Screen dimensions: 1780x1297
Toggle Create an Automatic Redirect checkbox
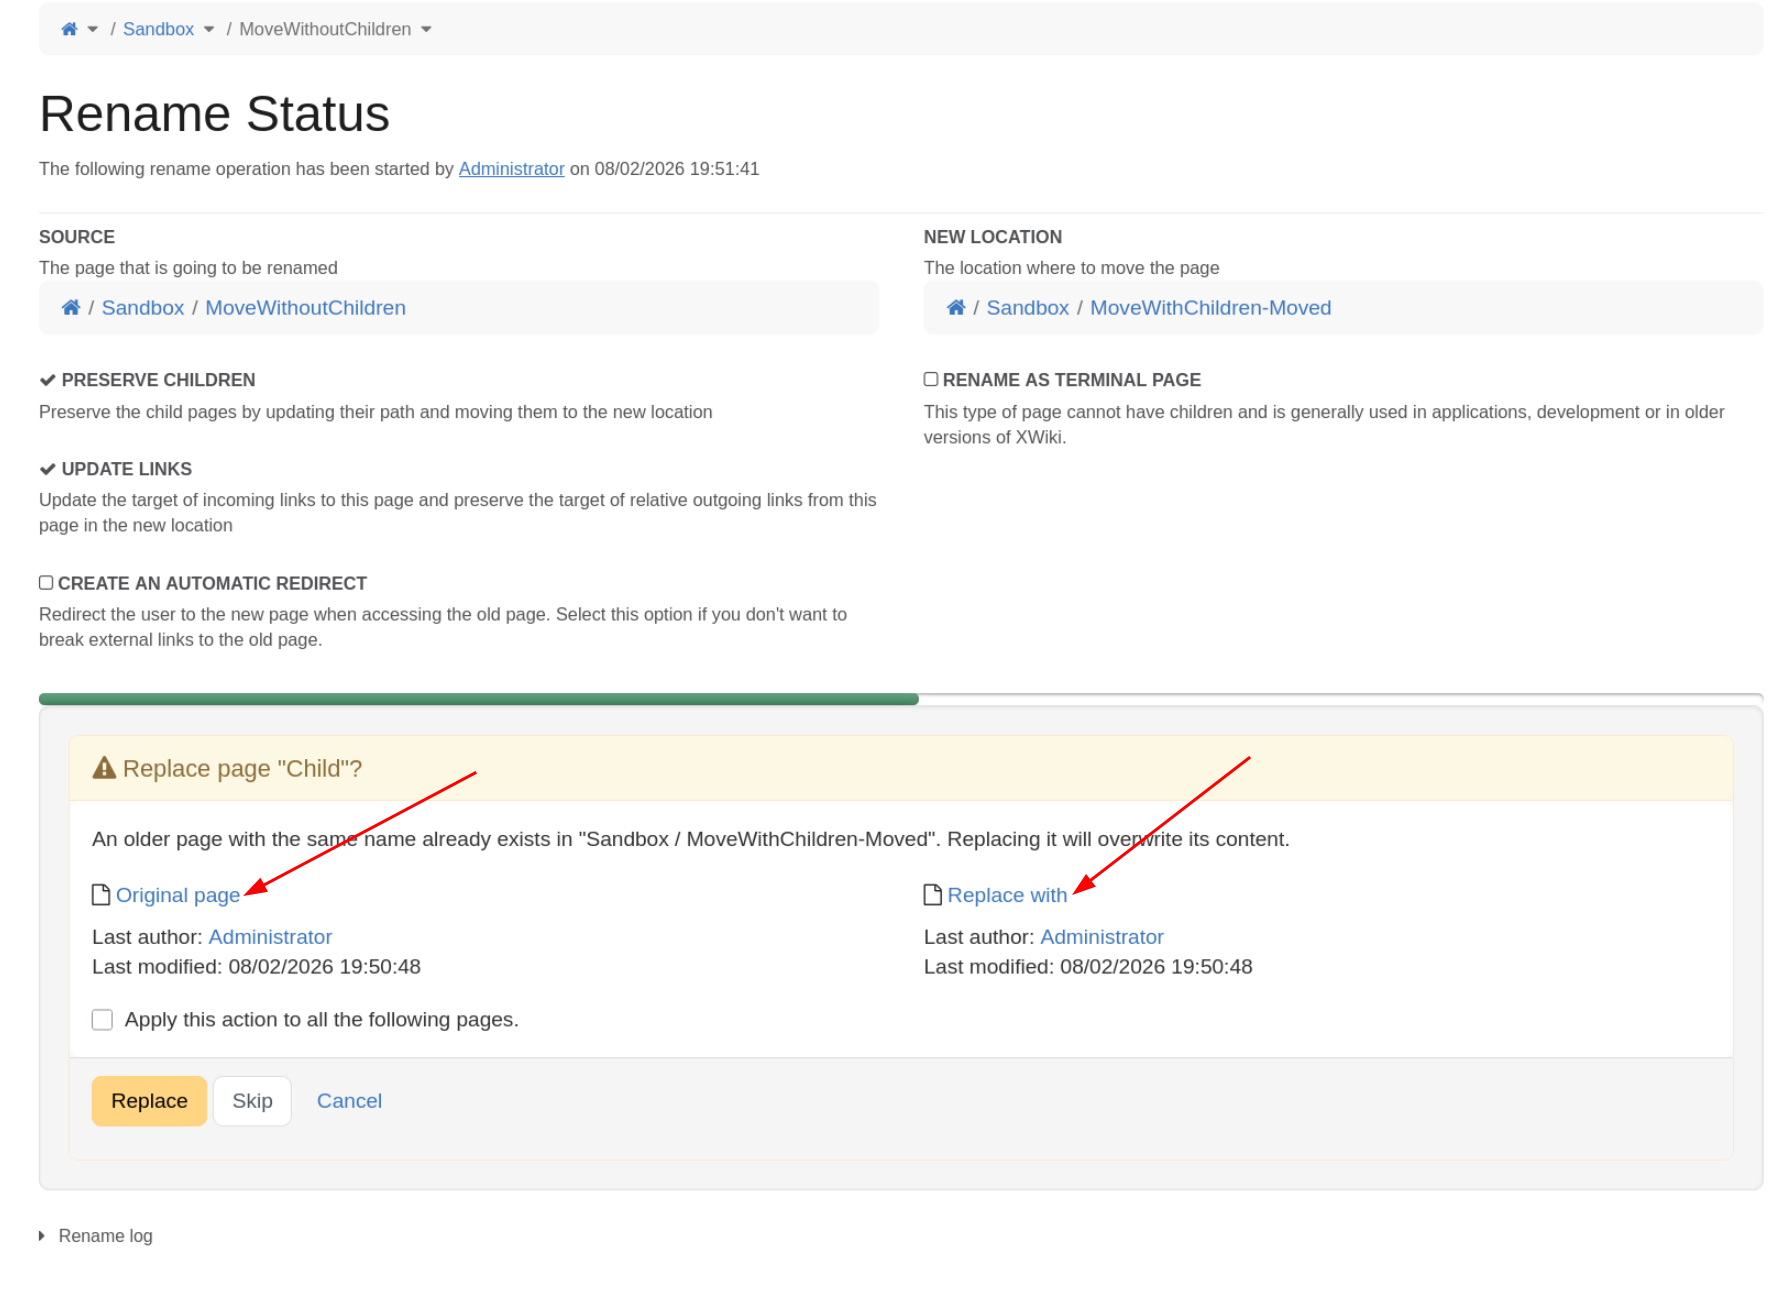click(x=46, y=583)
